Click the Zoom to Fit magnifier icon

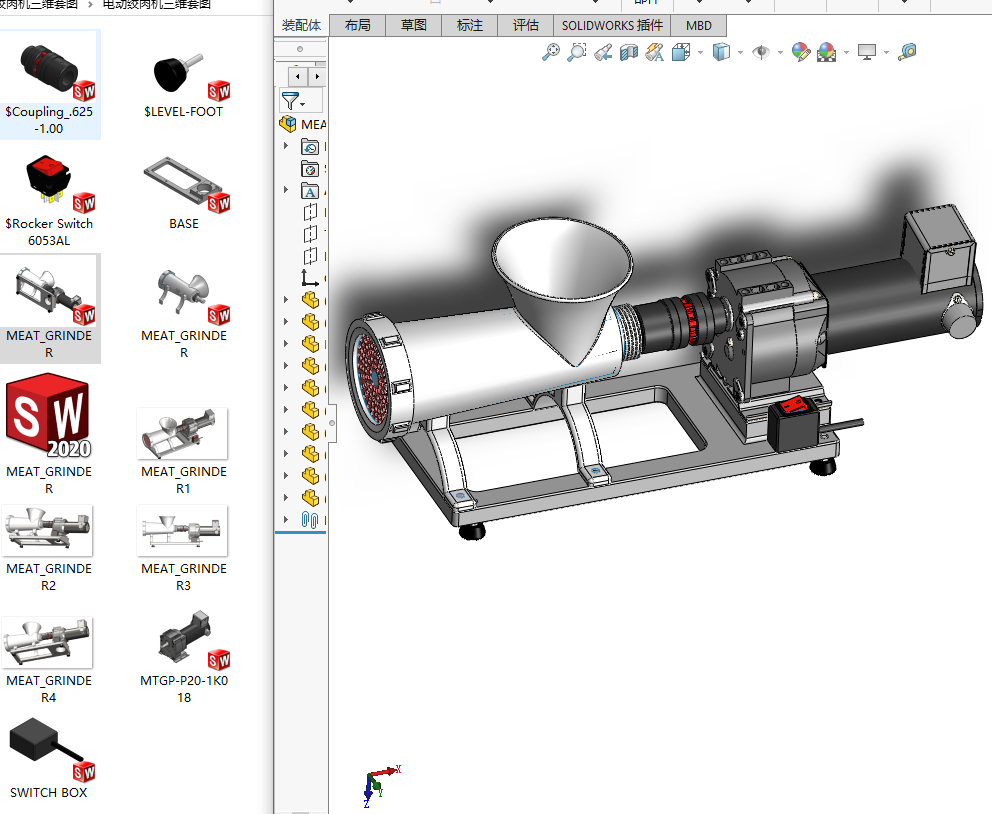tap(551, 52)
